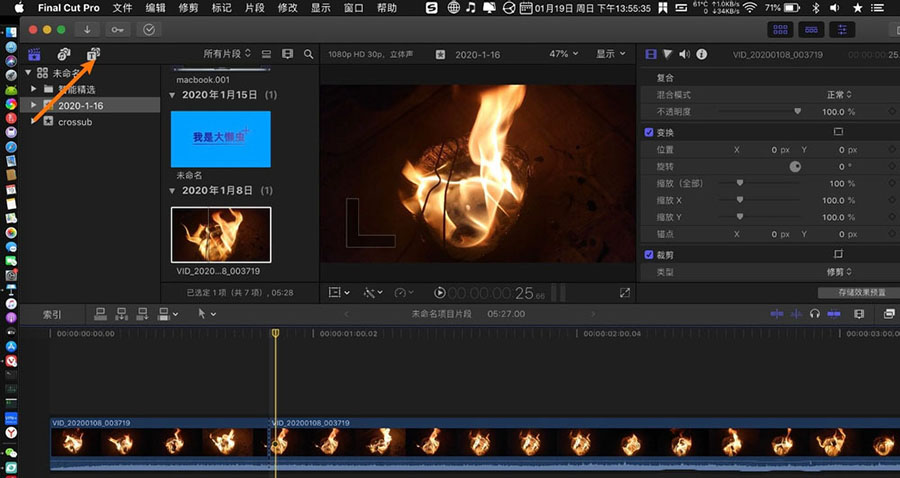900x478 pixels.
Task: Click the 裁剪 on-screen crop control icon
Action: click(x=838, y=254)
